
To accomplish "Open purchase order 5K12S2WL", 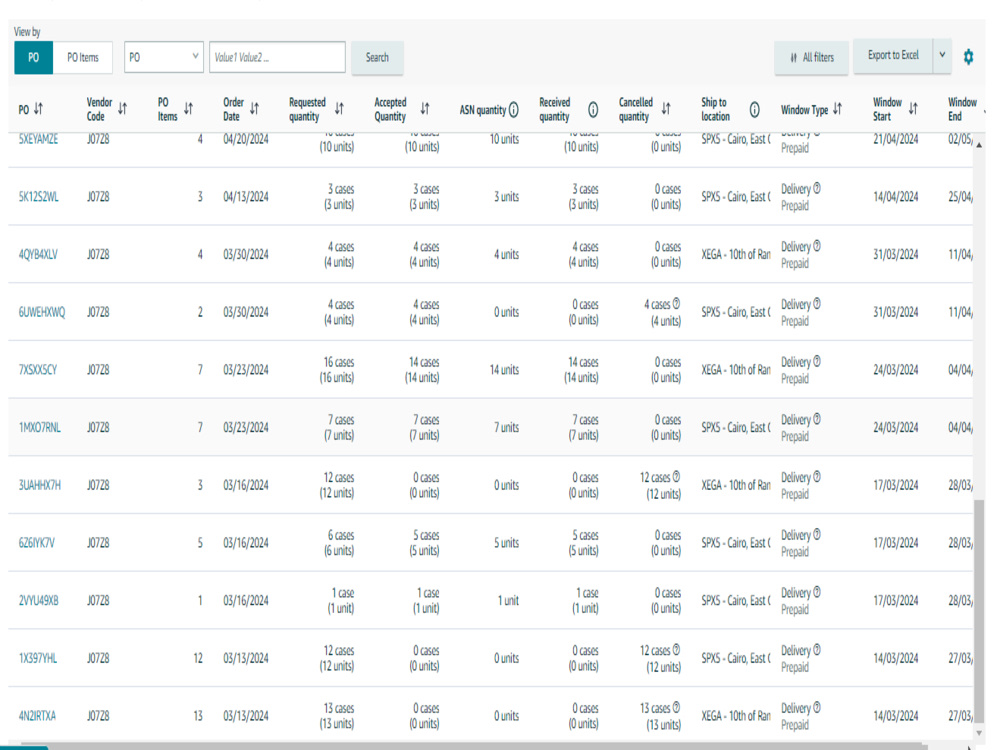I will click(x=38, y=197).
